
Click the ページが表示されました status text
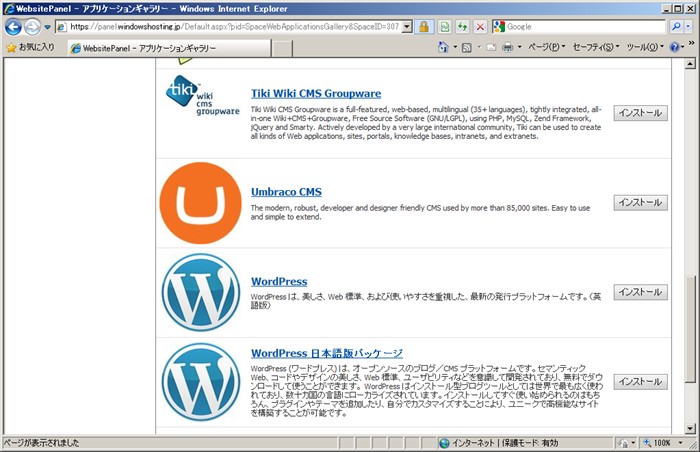coord(41,443)
